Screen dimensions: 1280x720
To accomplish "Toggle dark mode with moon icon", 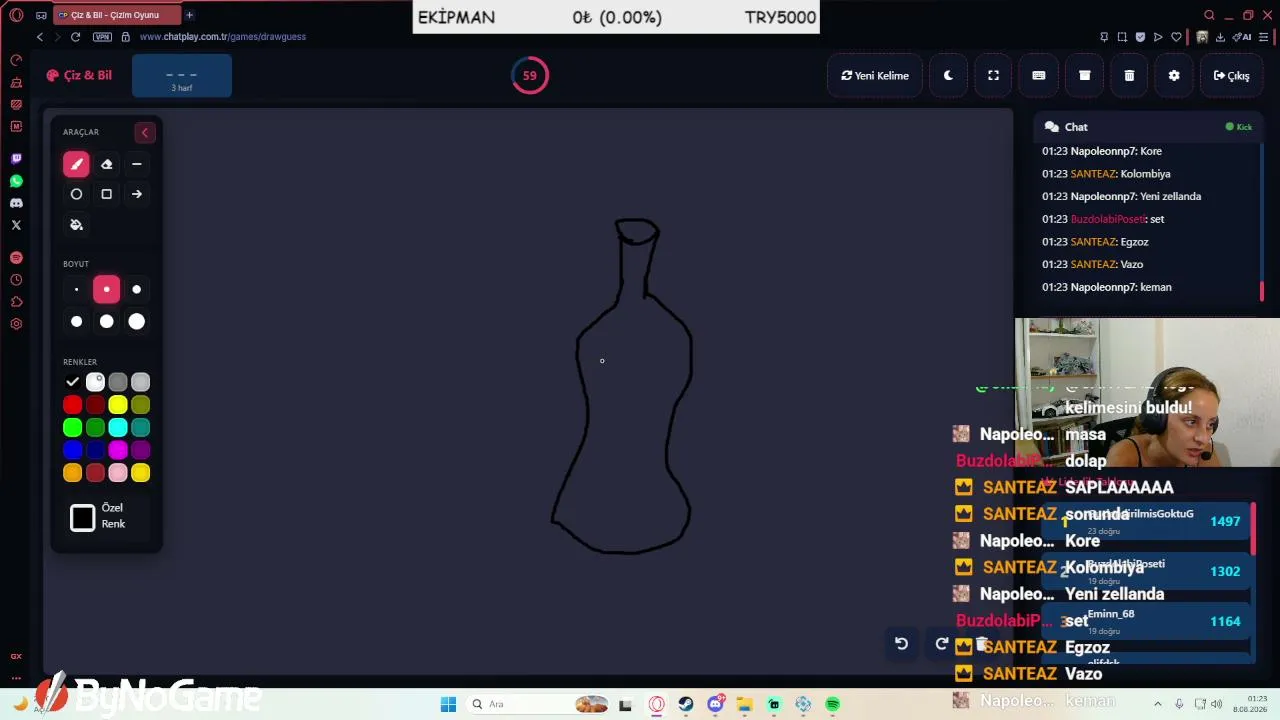I will point(948,75).
